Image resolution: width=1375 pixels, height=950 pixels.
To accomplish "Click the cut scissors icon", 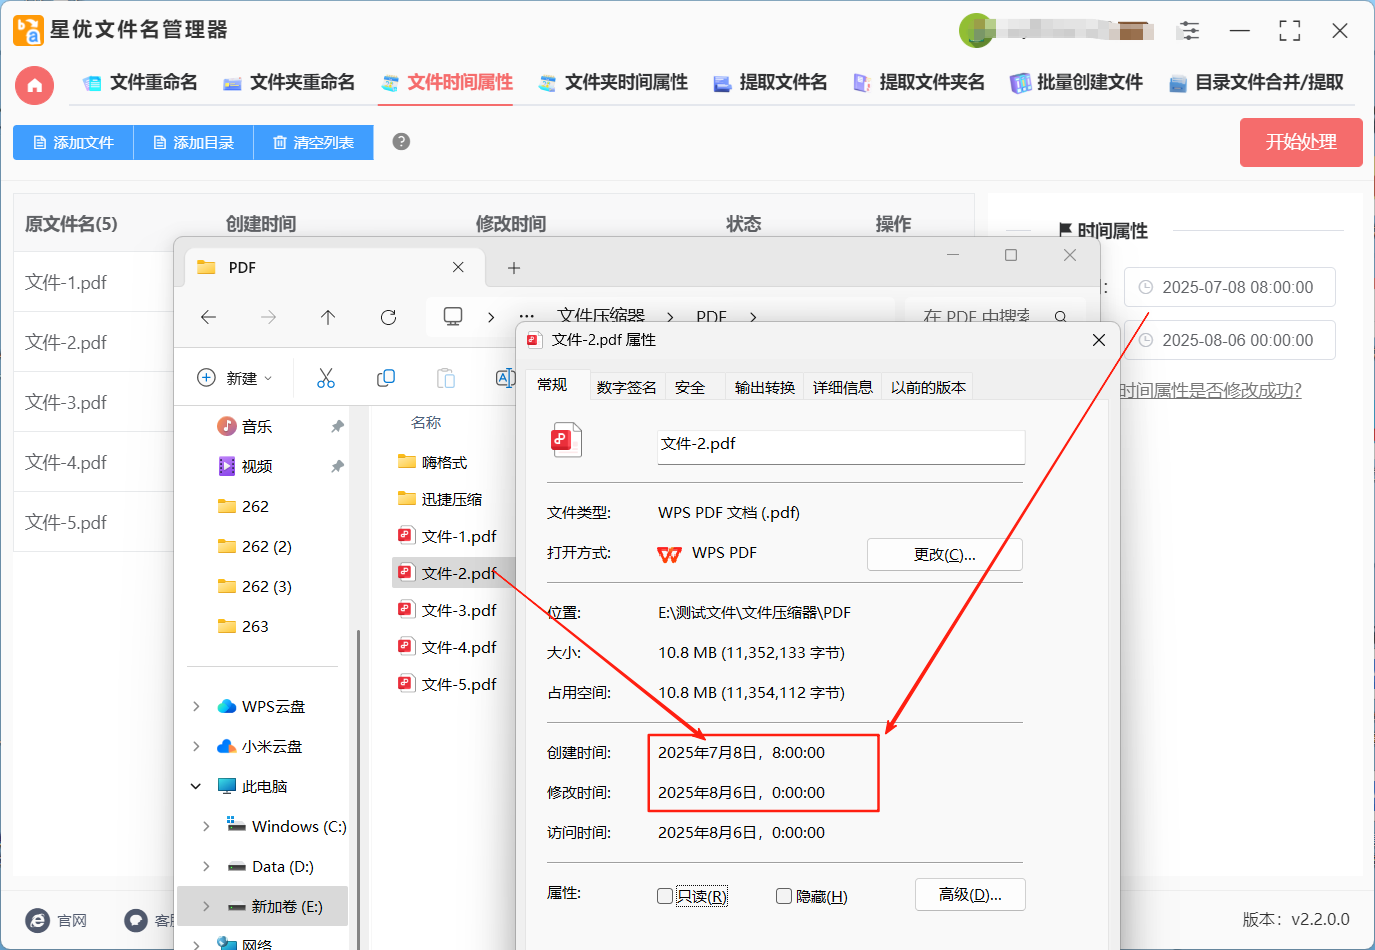I will (x=326, y=378).
